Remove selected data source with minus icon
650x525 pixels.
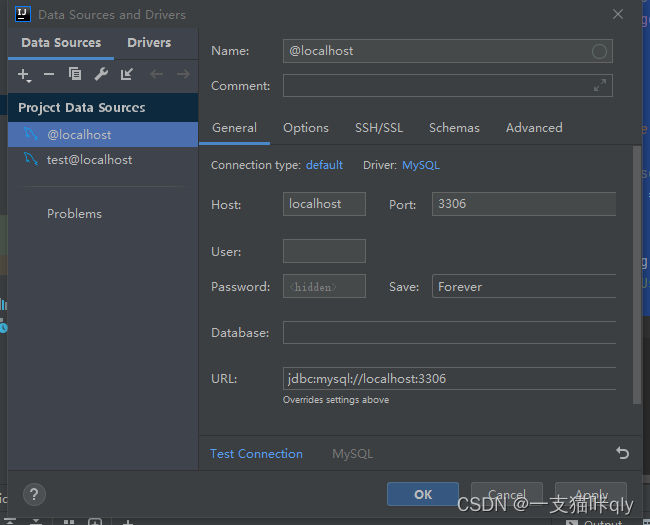point(49,74)
